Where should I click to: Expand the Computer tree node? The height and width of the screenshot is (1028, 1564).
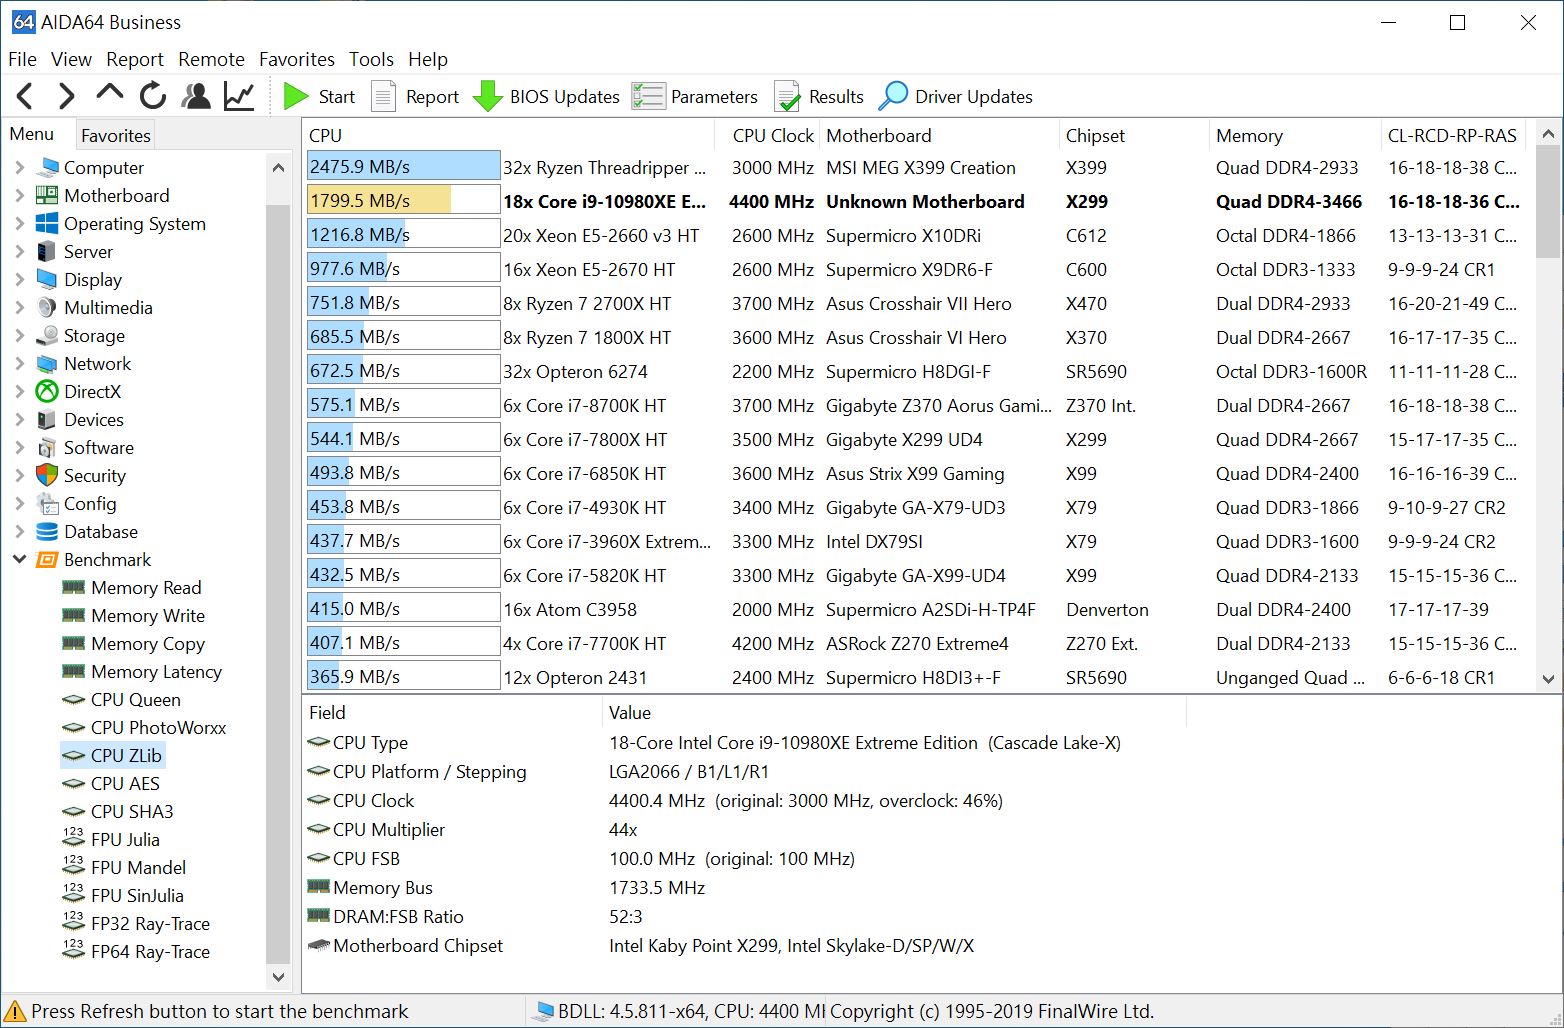click(19, 168)
